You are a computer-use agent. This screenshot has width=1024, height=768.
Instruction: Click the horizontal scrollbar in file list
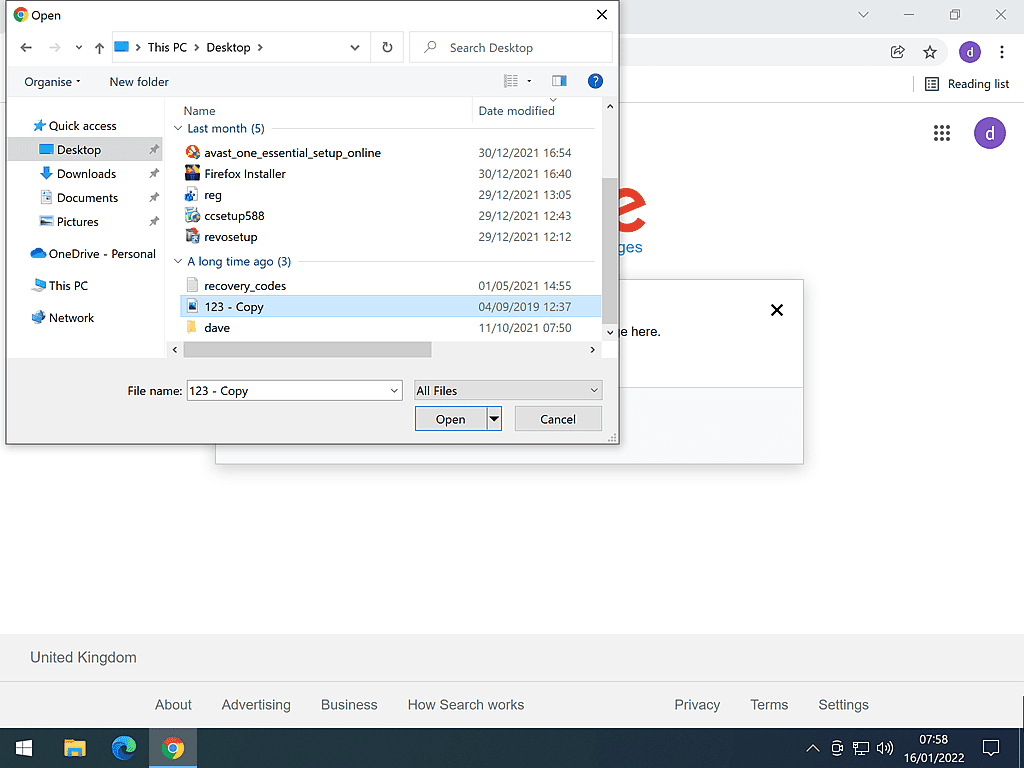pyautogui.click(x=307, y=350)
